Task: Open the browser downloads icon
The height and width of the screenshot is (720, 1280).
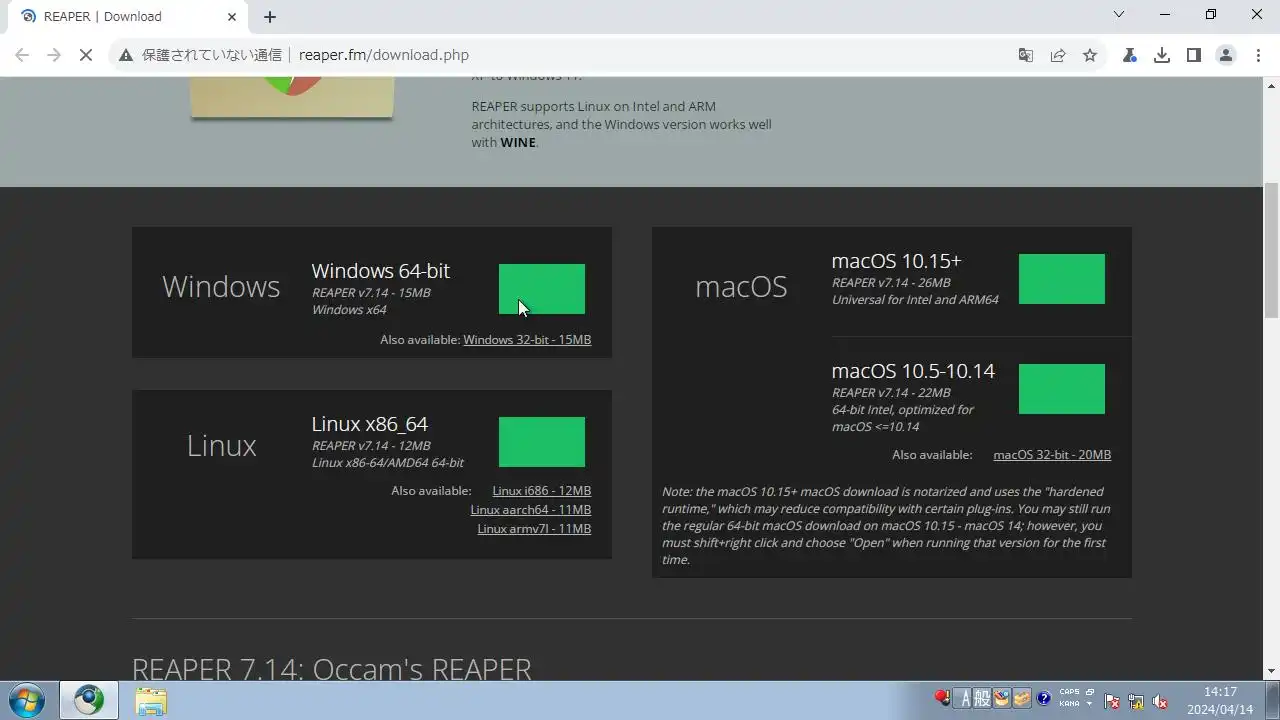Action: [1162, 55]
